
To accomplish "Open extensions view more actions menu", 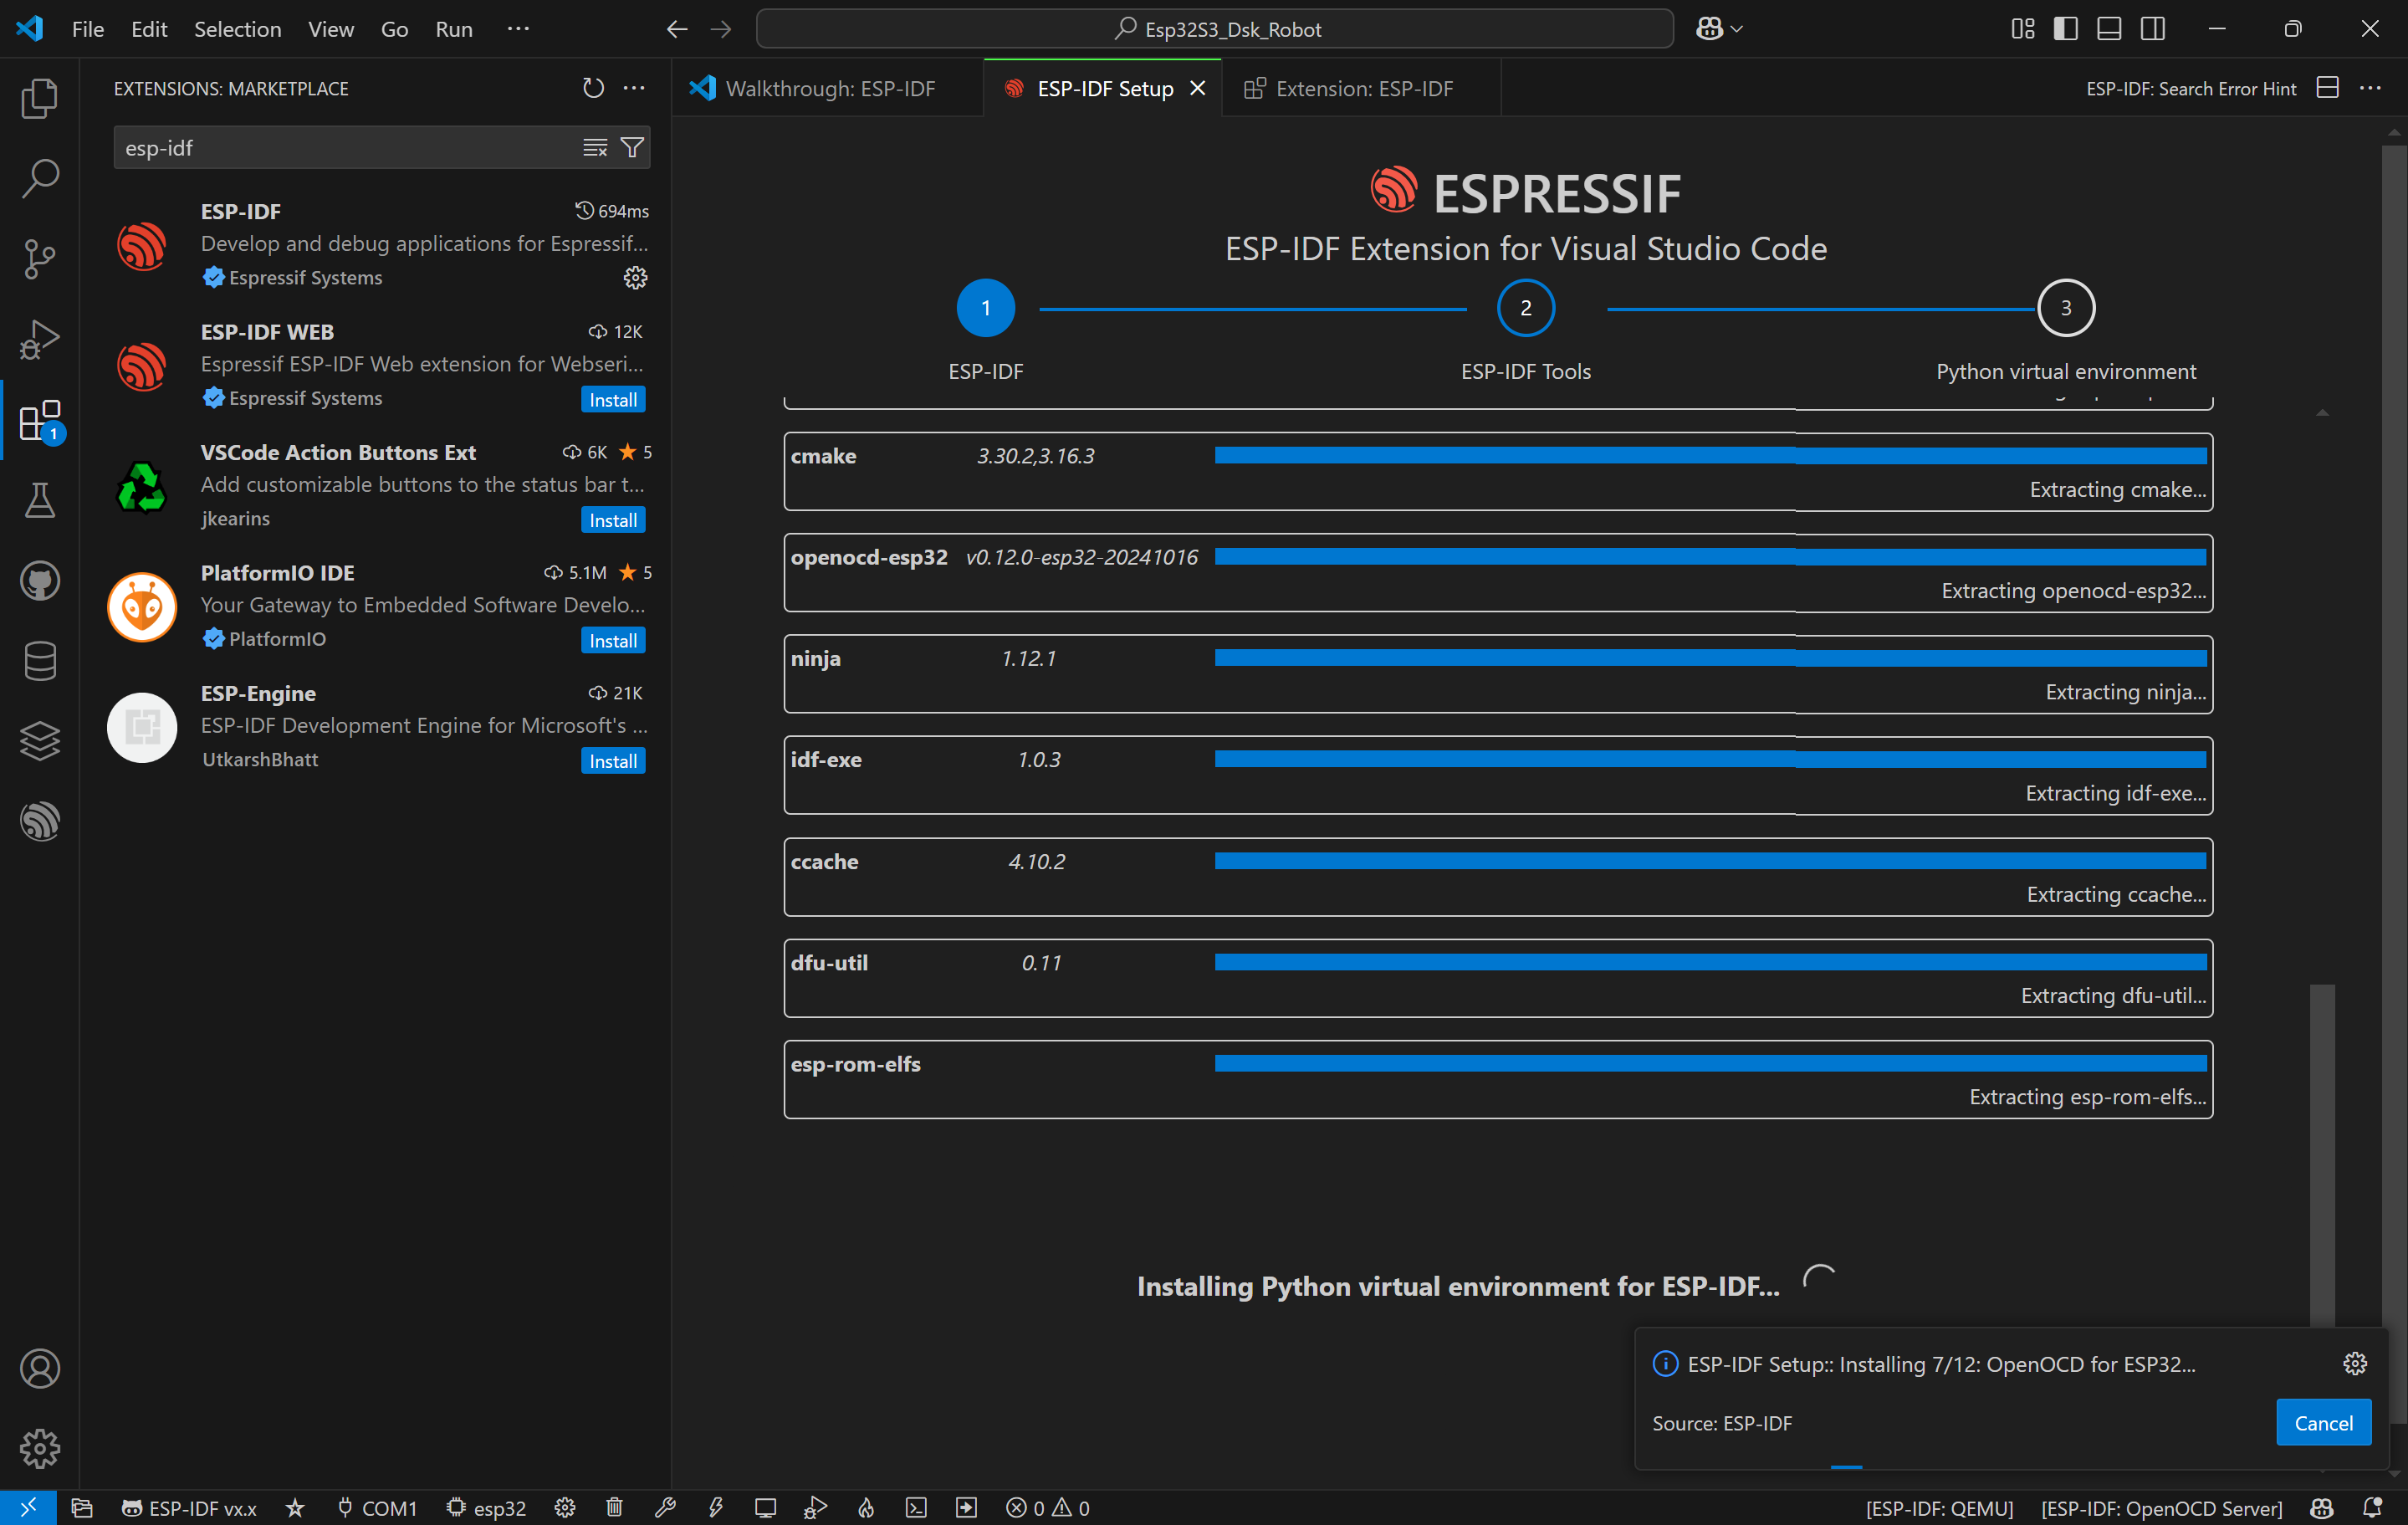I will tap(634, 88).
